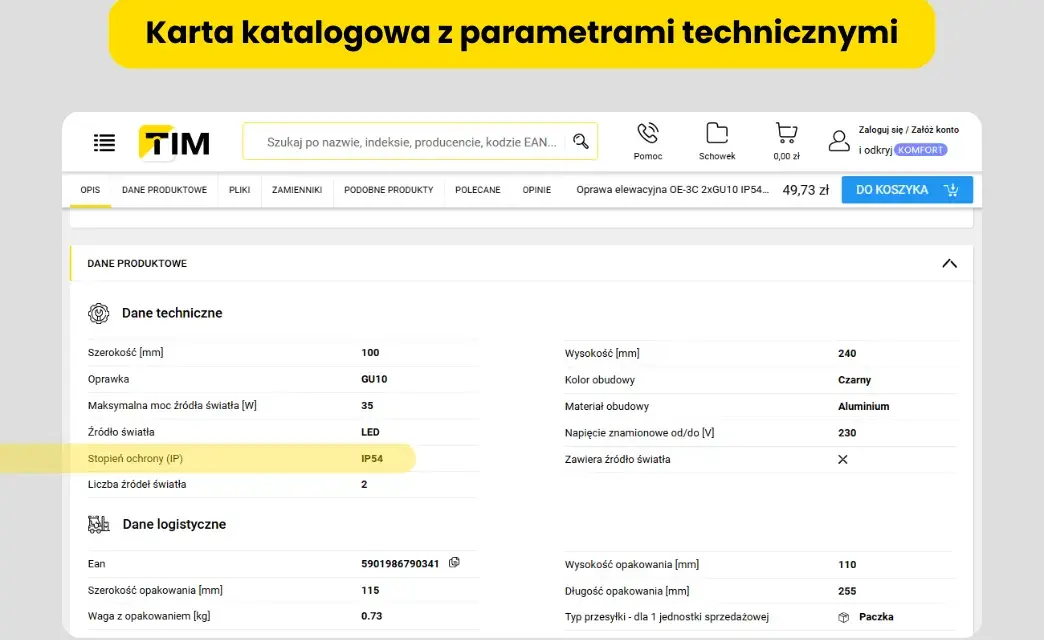Open the shopping cart icon
The width and height of the screenshot is (1044, 640).
coord(786,133)
